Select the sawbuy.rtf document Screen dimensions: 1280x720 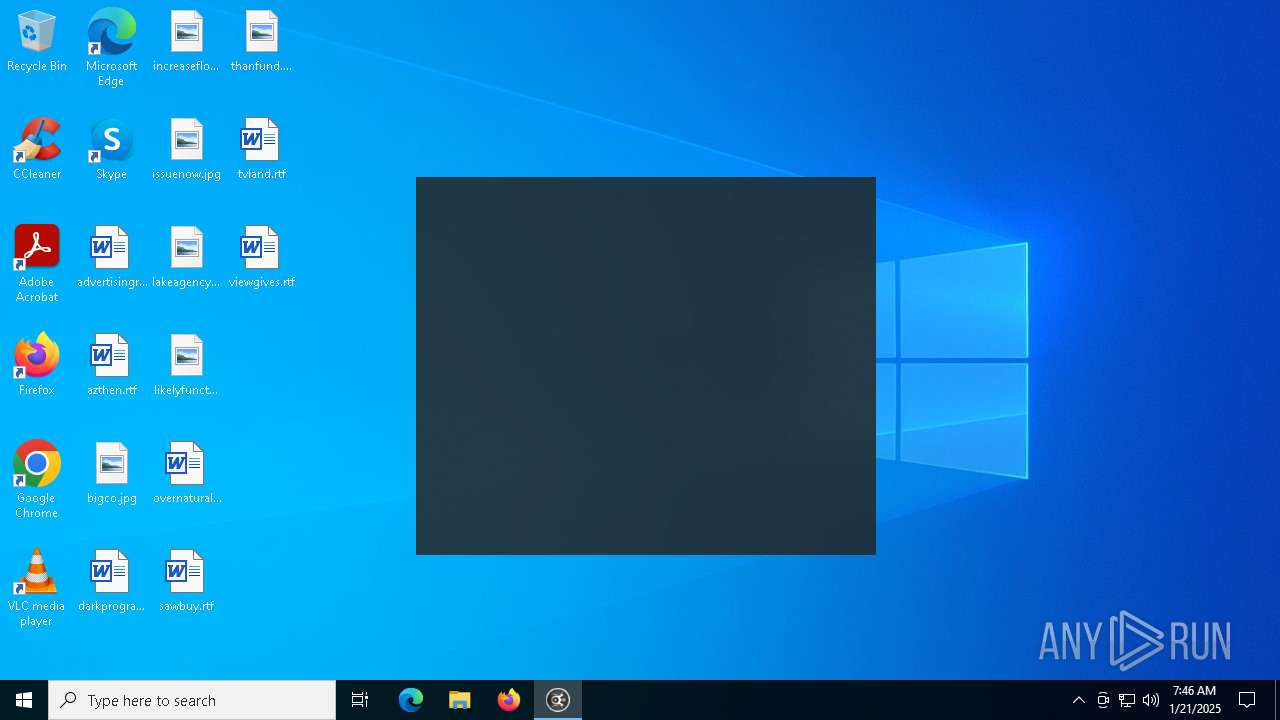point(186,582)
